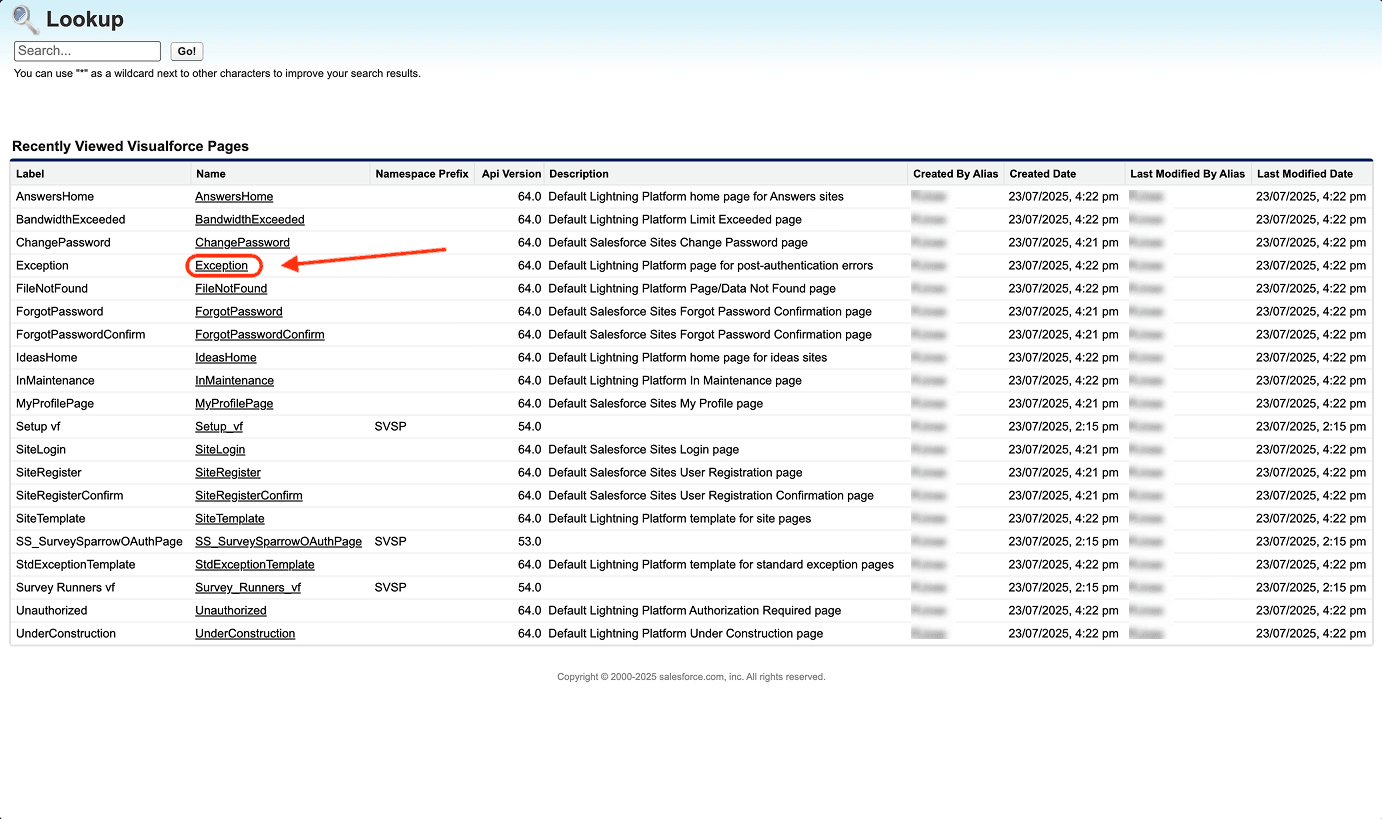Open the SiteRegisterConfirm link
1382x819 pixels.
(248, 496)
